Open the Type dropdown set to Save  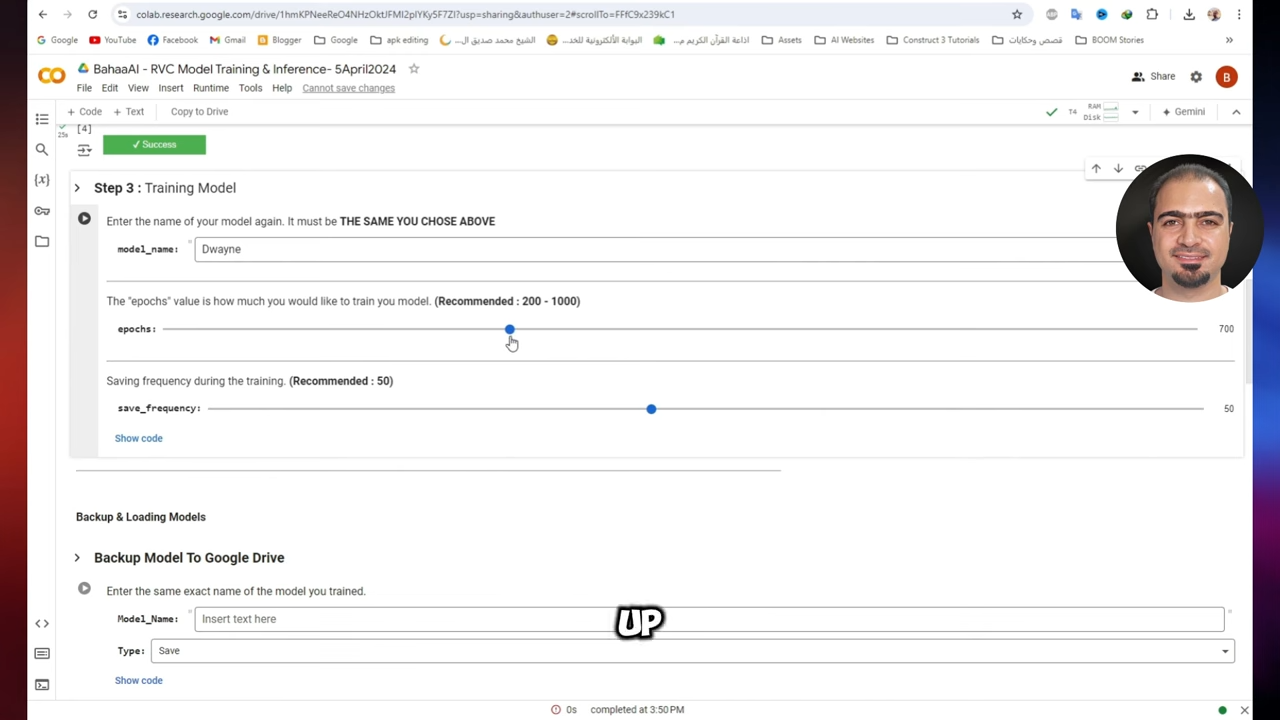click(x=692, y=651)
